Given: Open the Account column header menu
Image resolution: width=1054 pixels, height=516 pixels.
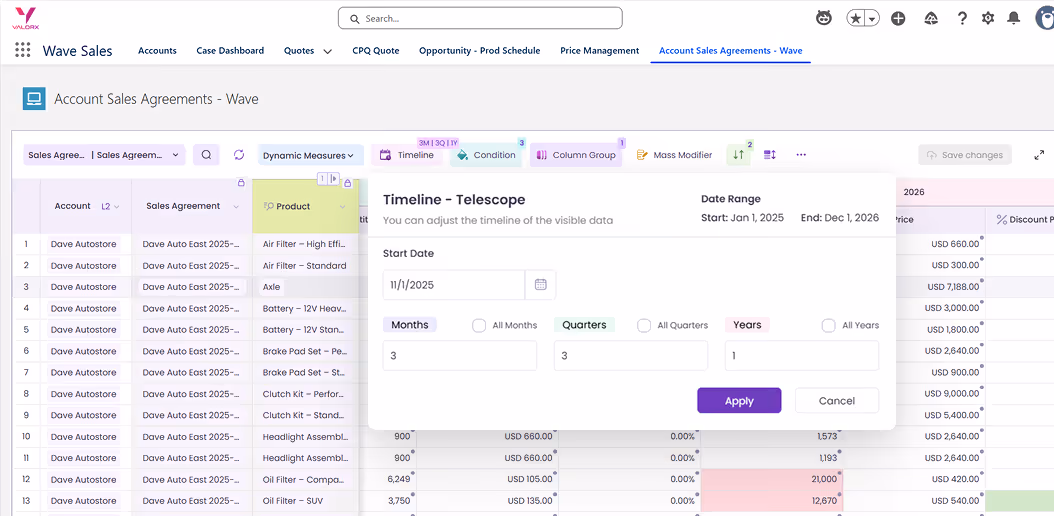Looking at the screenshot, I should pyautogui.click(x=117, y=207).
